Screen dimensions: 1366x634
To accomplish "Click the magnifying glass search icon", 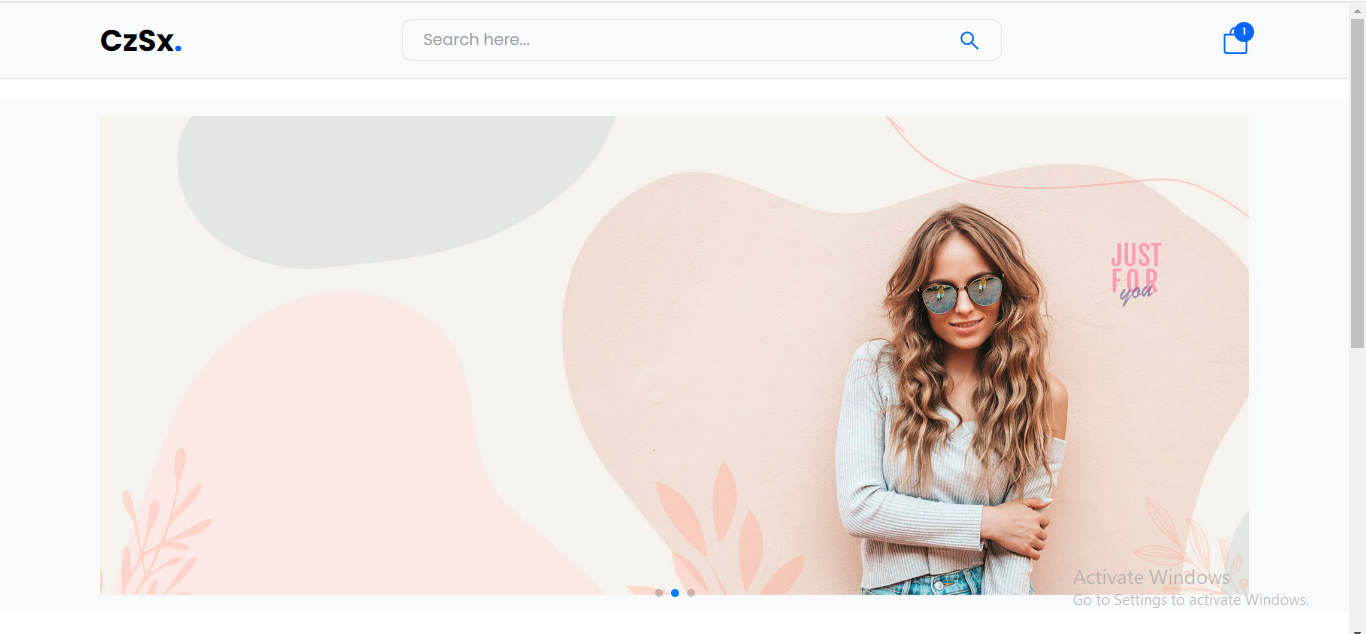I will pyautogui.click(x=968, y=40).
